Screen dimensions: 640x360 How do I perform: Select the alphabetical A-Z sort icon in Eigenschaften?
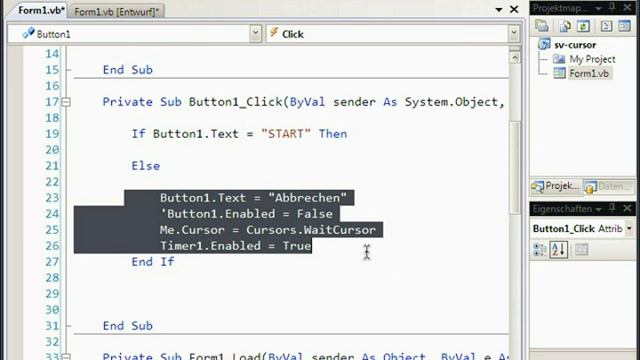558,249
